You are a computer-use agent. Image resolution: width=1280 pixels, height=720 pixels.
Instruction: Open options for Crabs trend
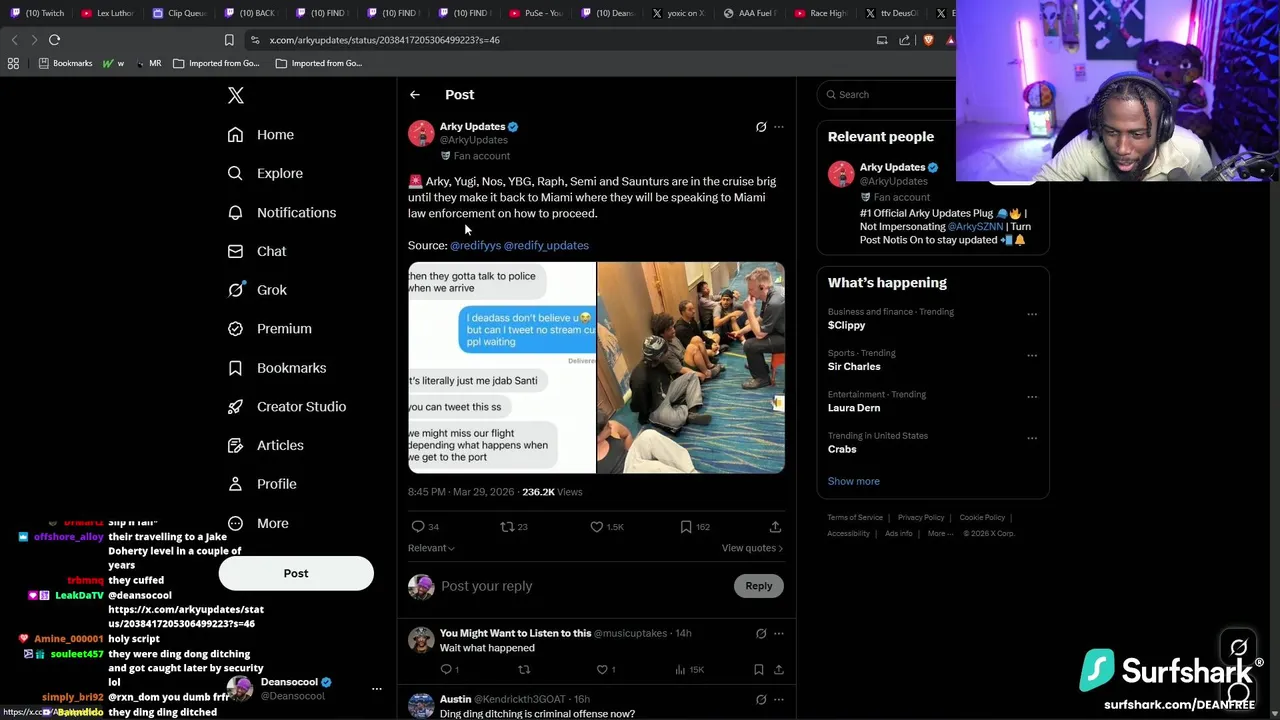point(1032,438)
